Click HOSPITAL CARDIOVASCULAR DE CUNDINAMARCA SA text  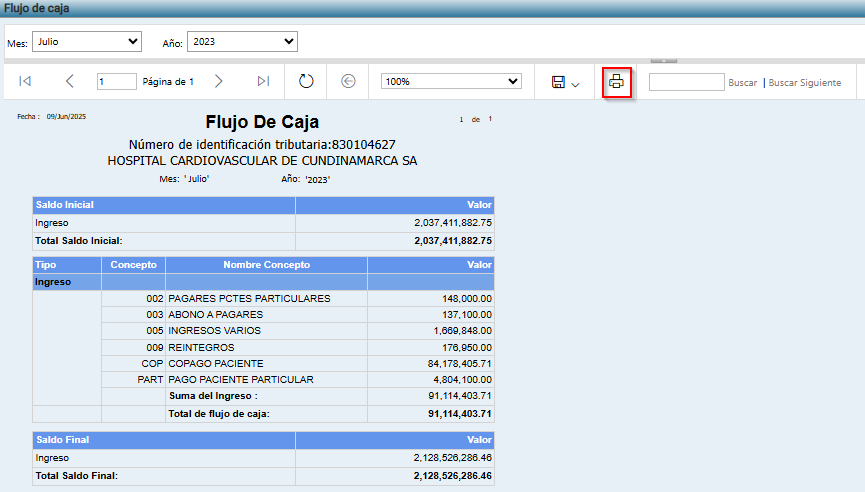(262, 161)
